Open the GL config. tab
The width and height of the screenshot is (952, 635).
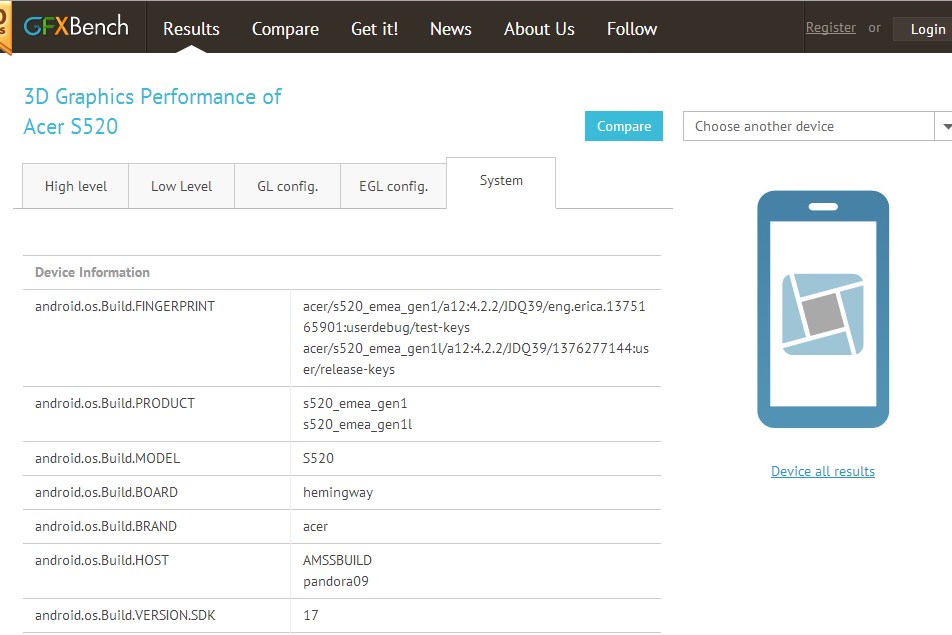point(287,186)
